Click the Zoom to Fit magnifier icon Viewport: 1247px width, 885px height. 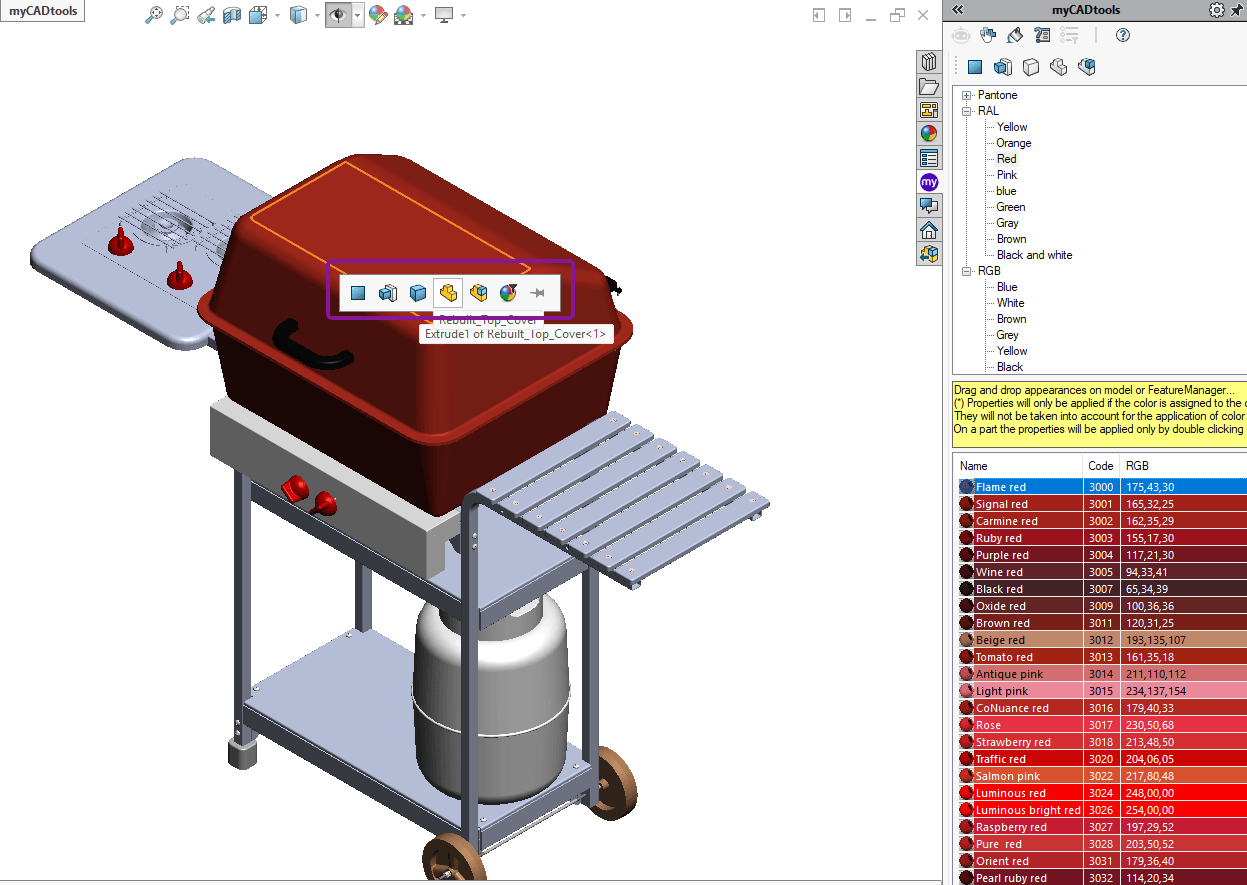point(154,15)
